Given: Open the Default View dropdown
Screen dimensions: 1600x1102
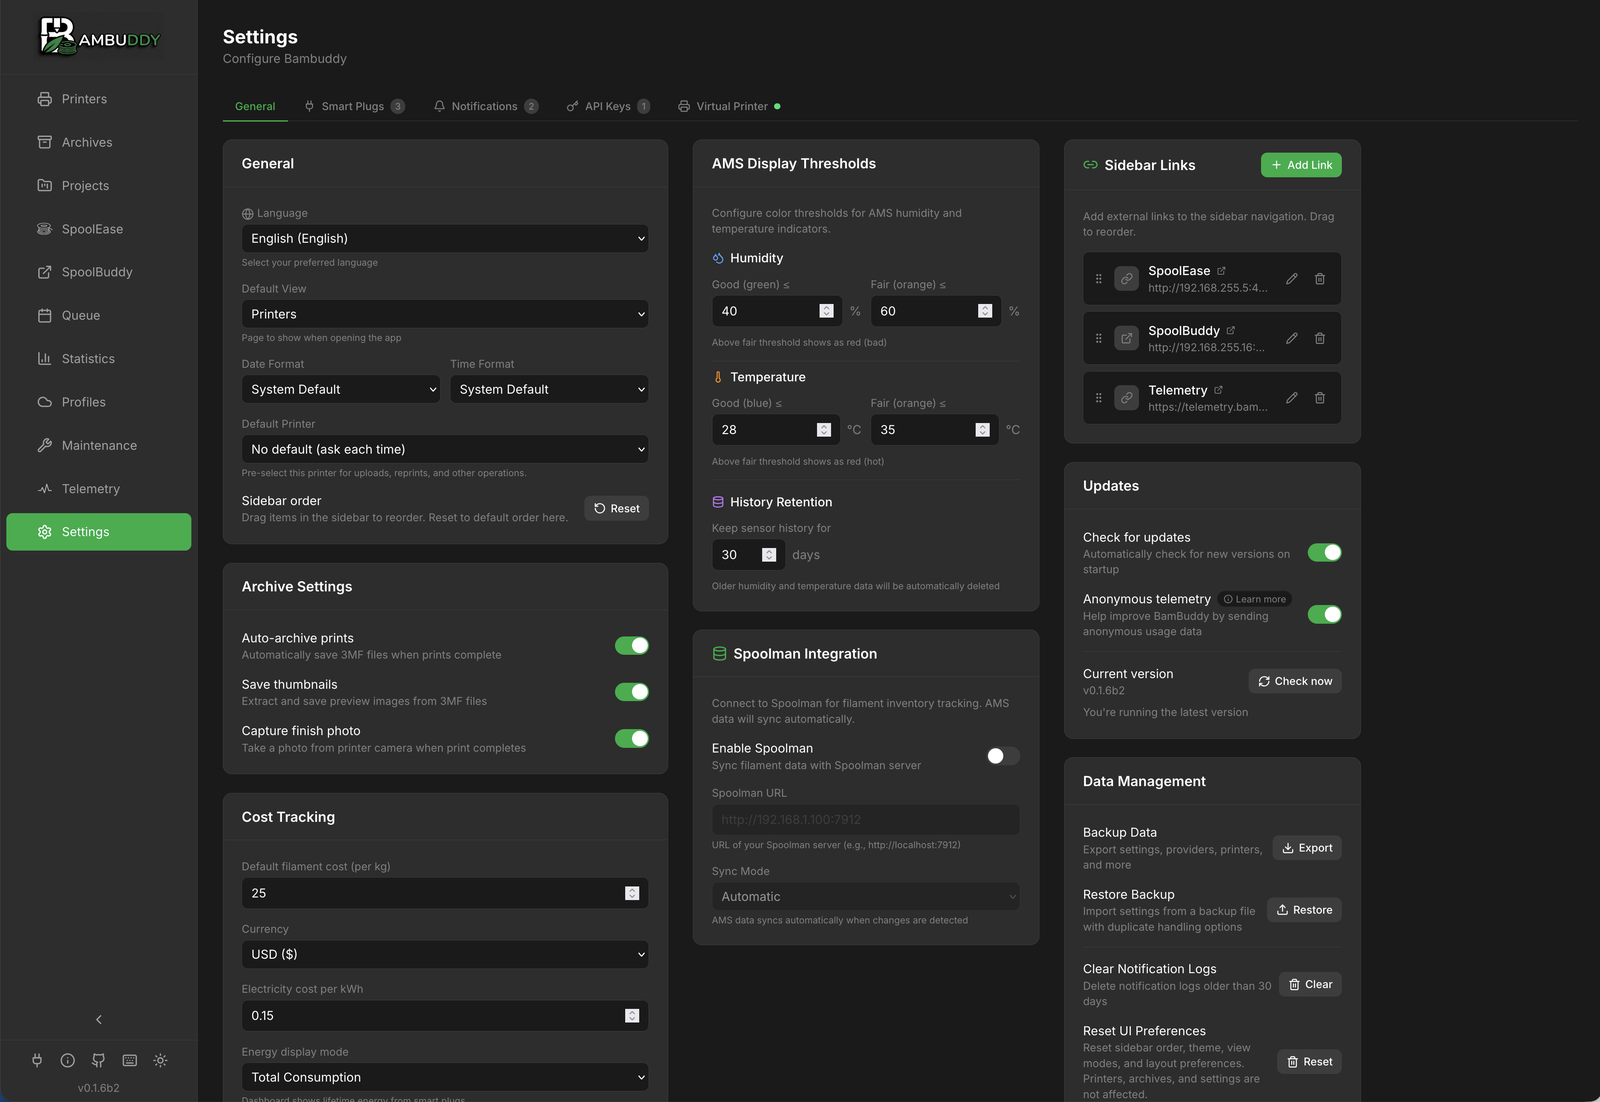Looking at the screenshot, I should [x=445, y=314].
